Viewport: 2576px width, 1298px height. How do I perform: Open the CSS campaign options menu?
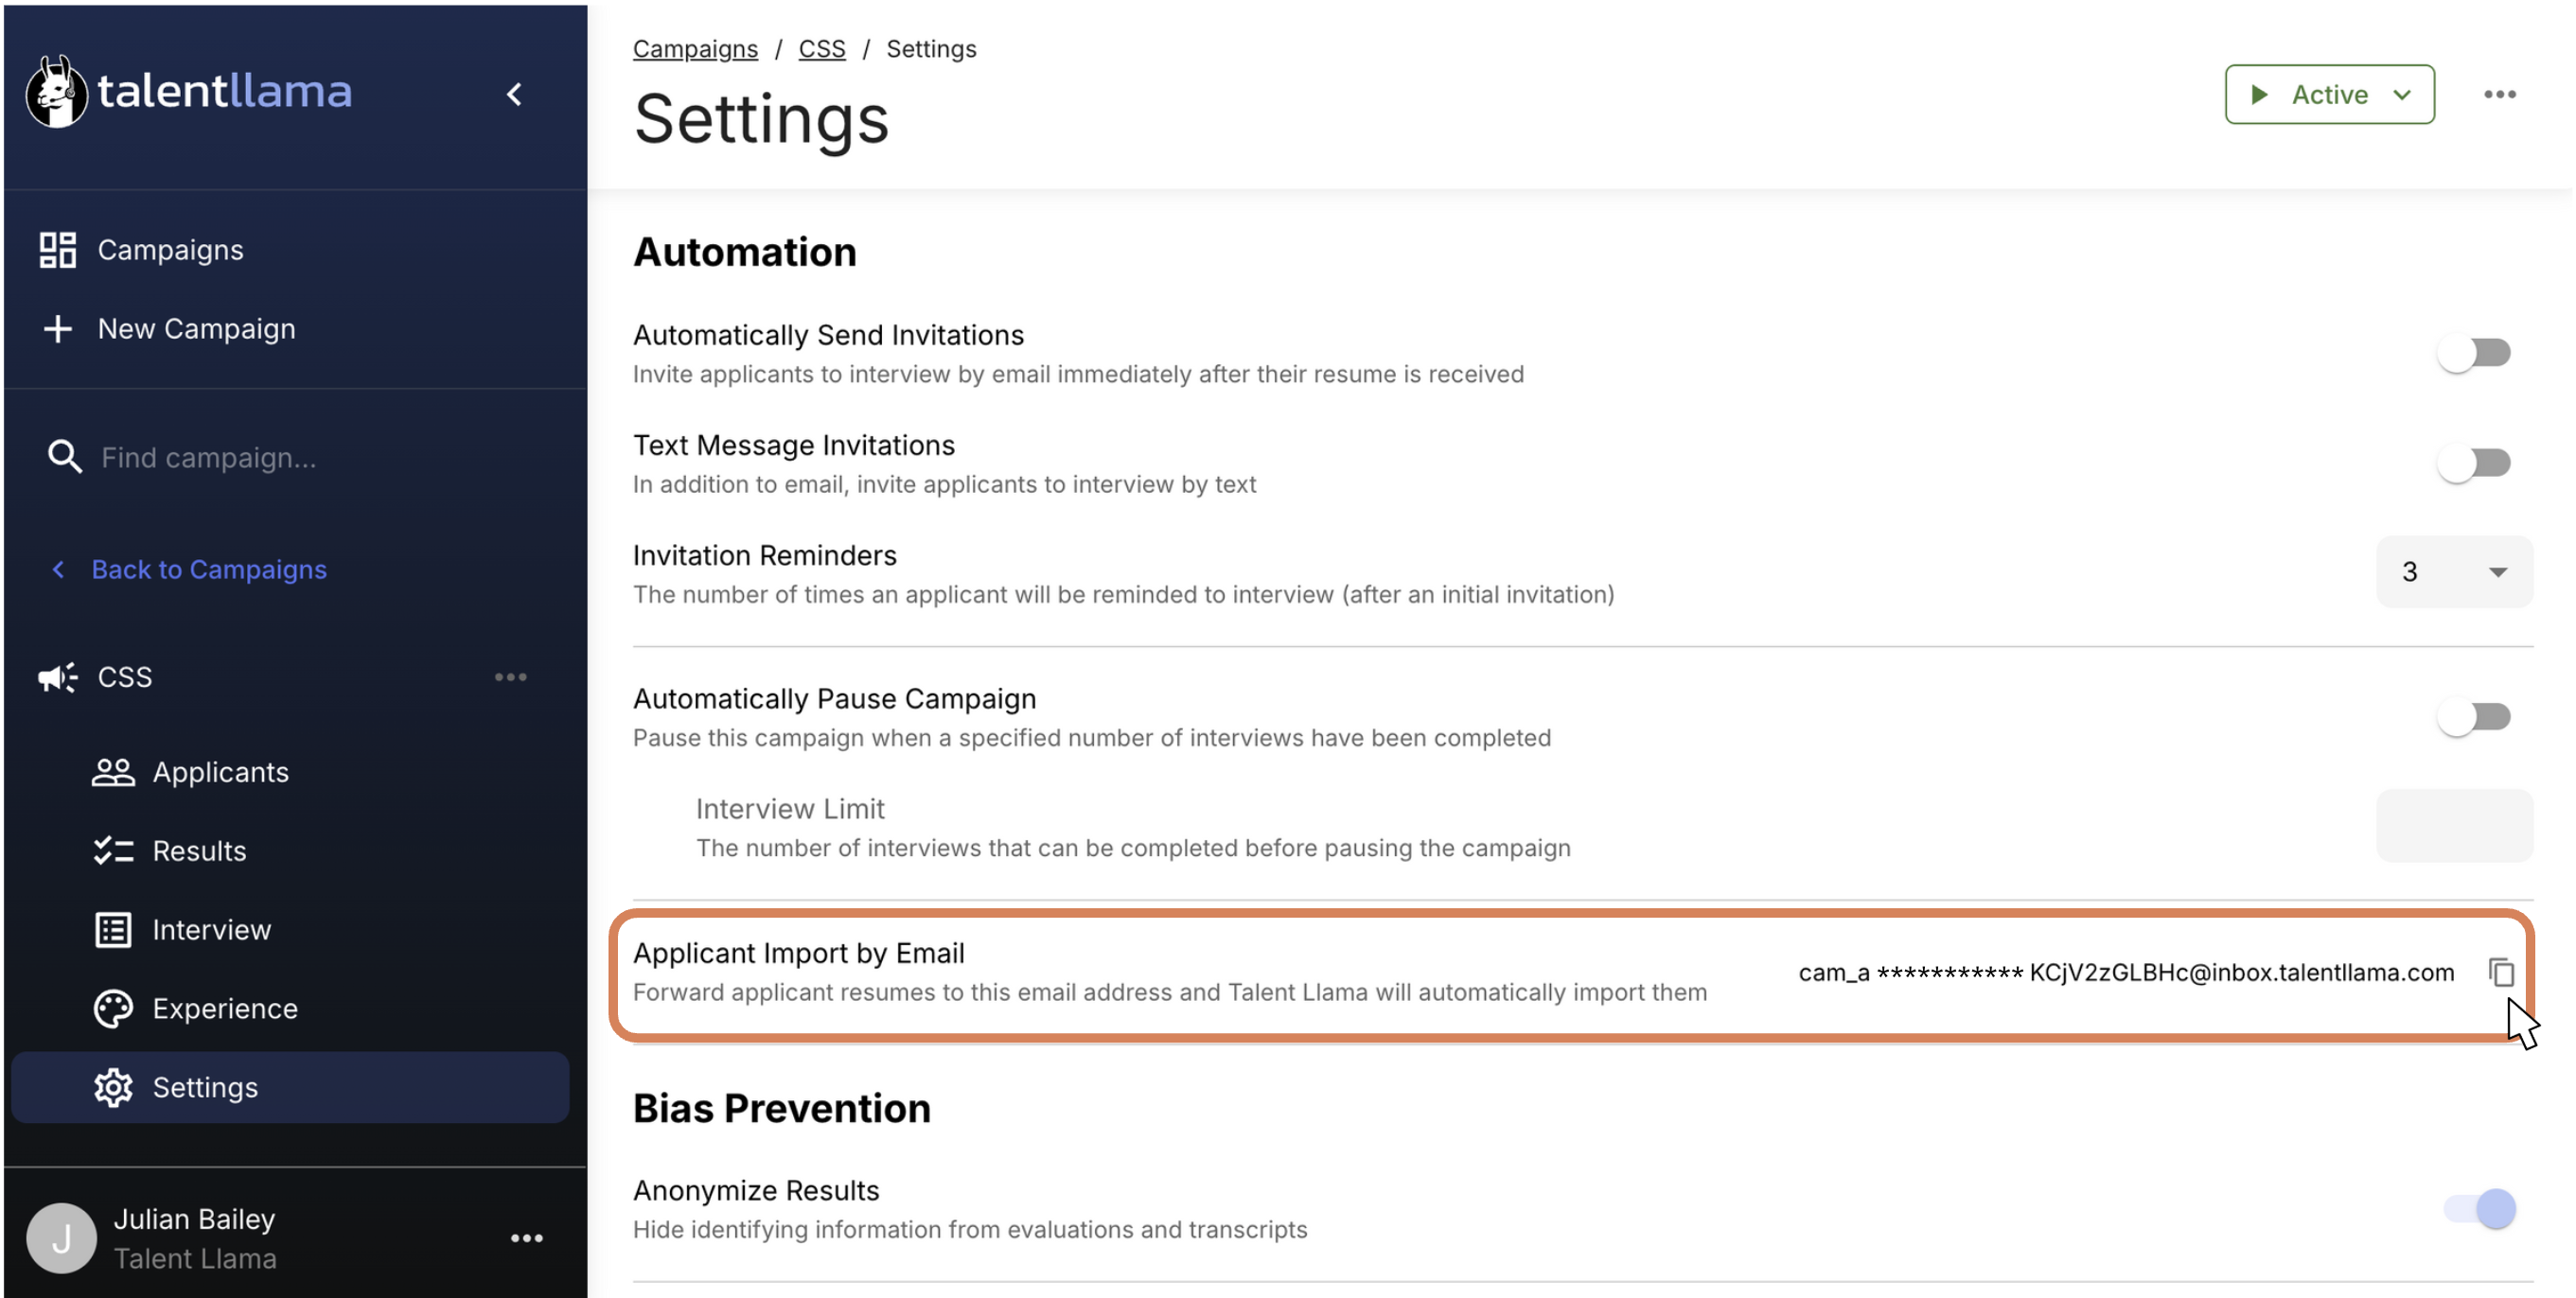[510, 677]
